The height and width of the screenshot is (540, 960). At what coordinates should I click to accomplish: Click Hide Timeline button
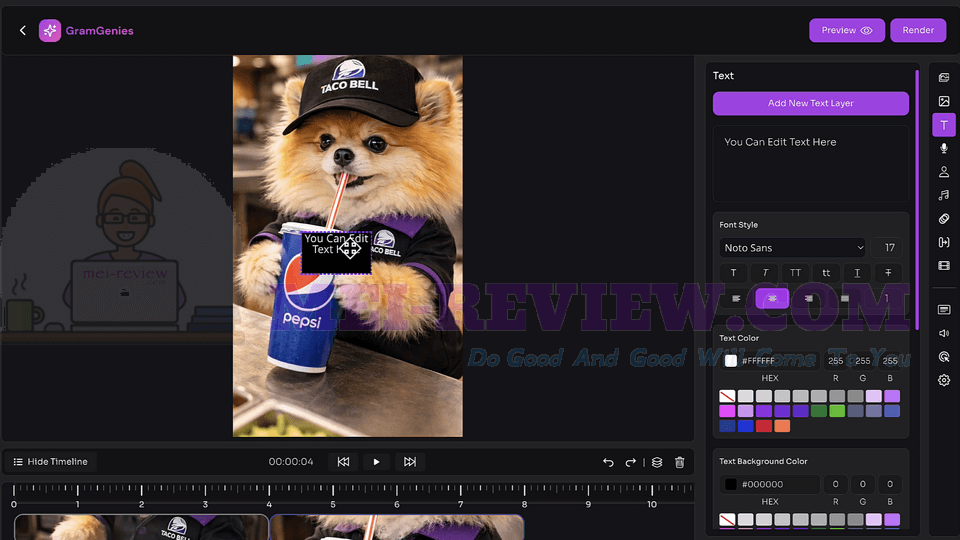click(51, 462)
